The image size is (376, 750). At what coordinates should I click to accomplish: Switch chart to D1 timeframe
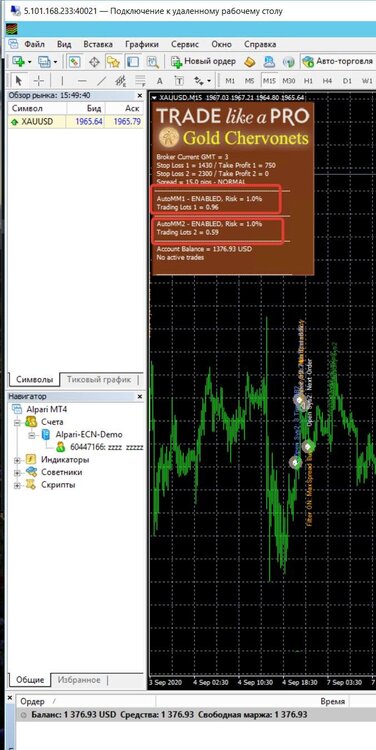tap(347, 80)
